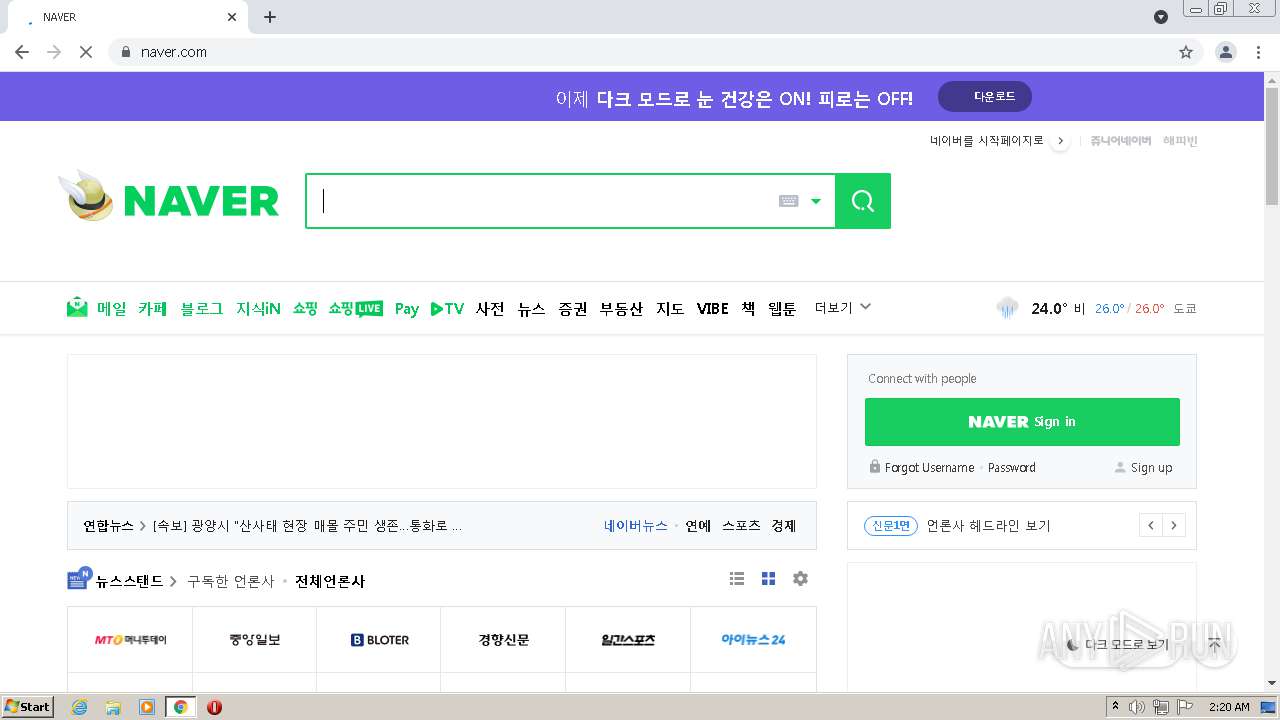Open 책 books link
This screenshot has height=720, width=1280.
click(x=748, y=308)
